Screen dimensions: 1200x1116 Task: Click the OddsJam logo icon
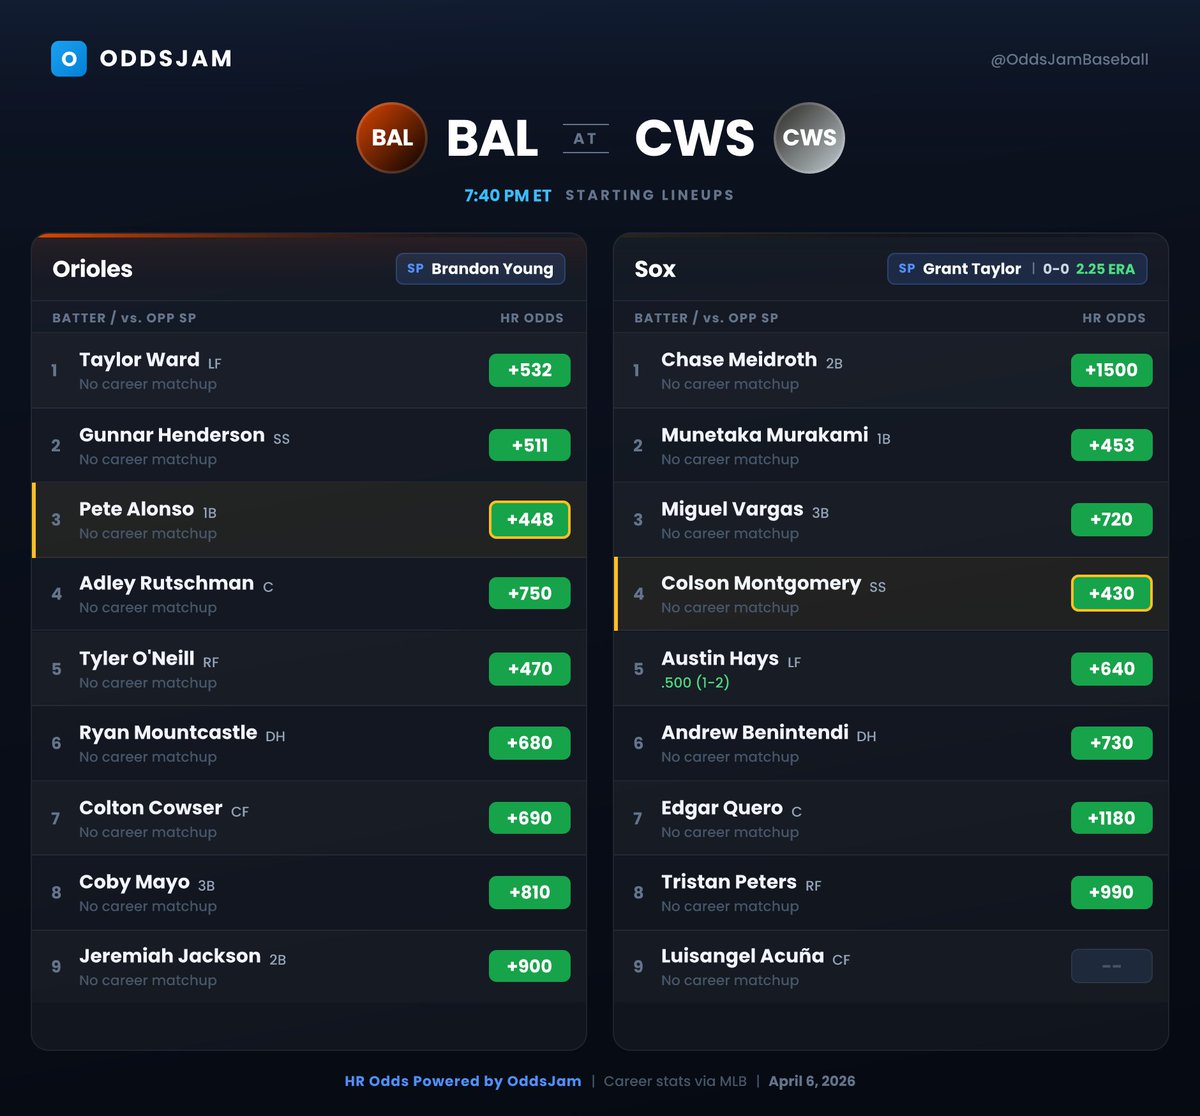68,59
